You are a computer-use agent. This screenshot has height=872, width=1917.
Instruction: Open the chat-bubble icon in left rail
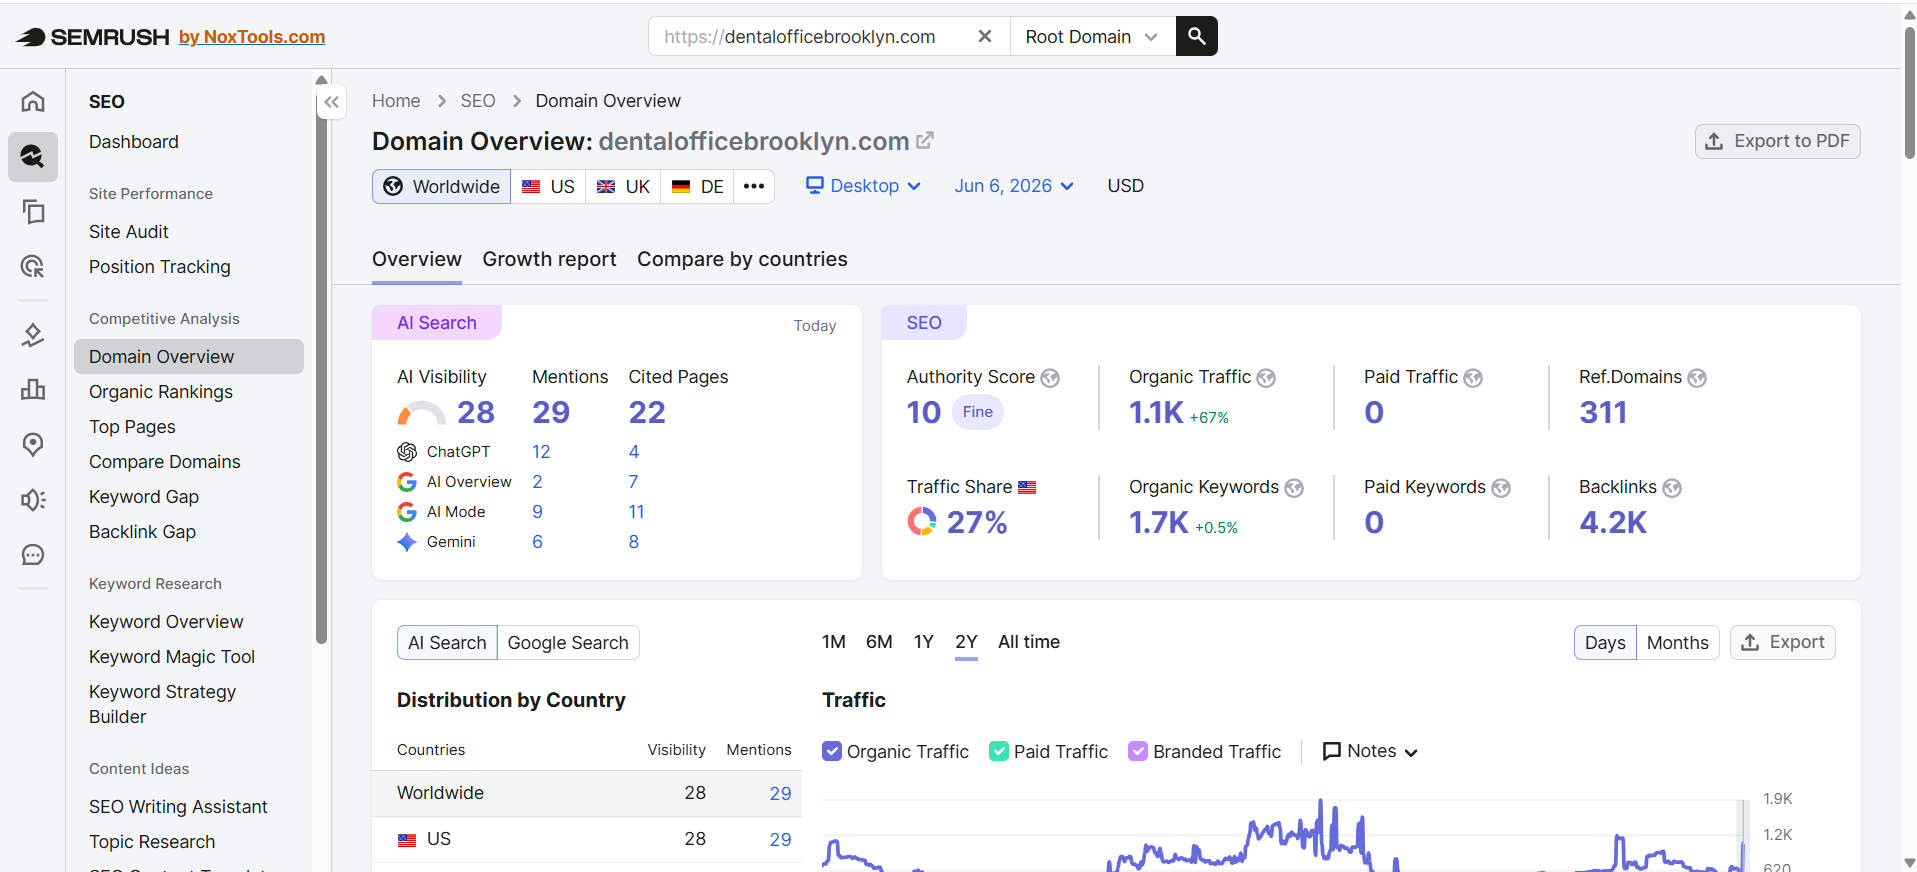point(33,554)
